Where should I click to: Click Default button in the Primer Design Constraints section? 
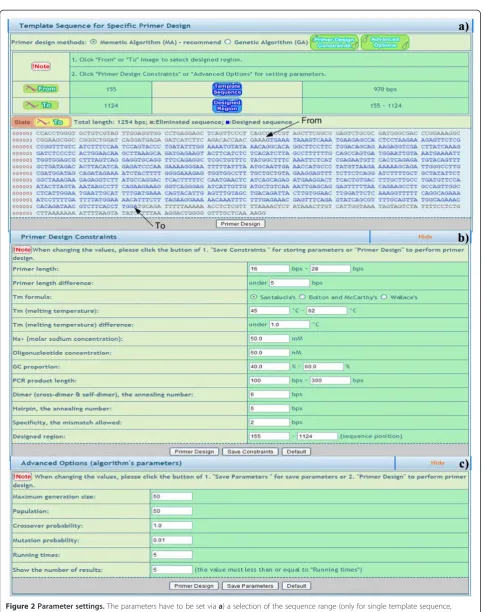pos(296,452)
